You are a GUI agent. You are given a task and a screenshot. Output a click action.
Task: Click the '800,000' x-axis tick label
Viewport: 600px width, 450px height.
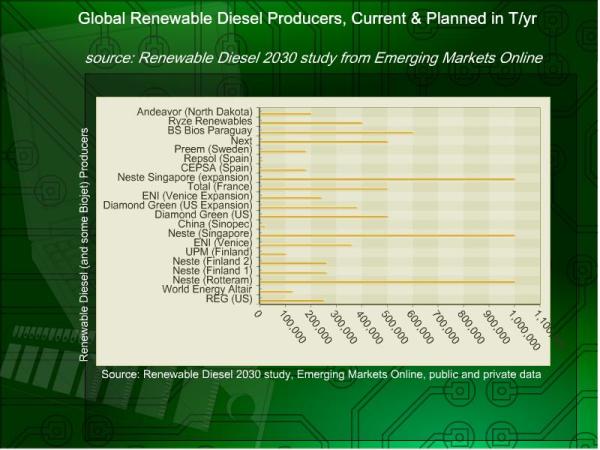[x=471, y=327]
